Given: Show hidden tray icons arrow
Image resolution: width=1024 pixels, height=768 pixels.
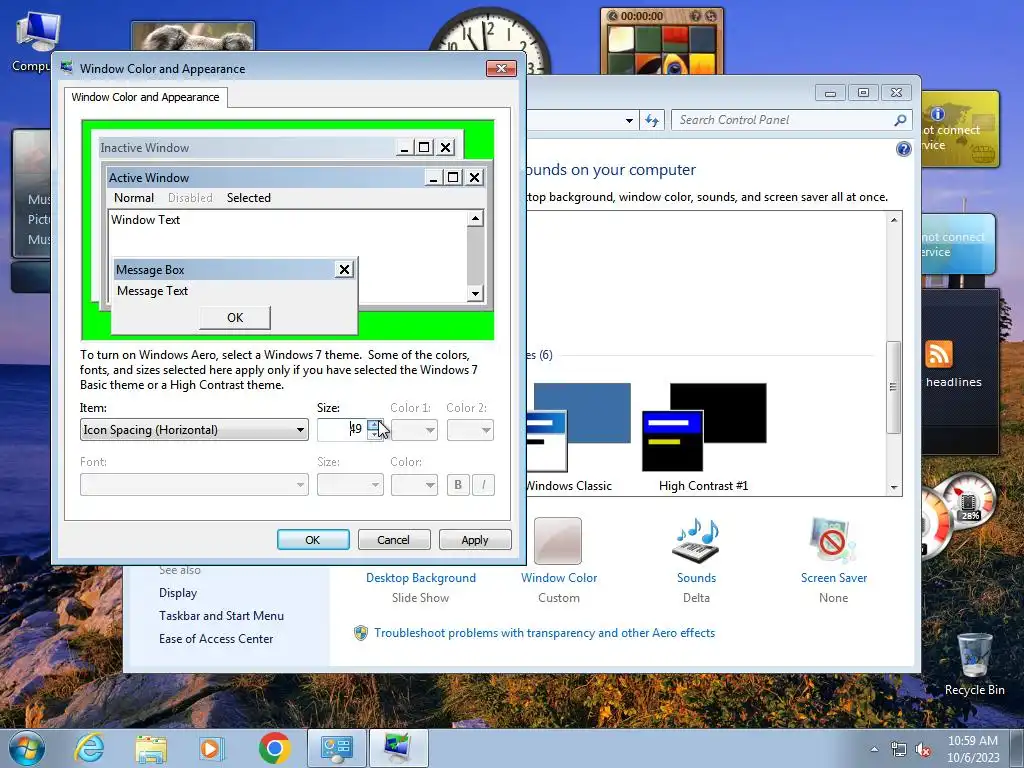Looking at the screenshot, I should tap(874, 749).
